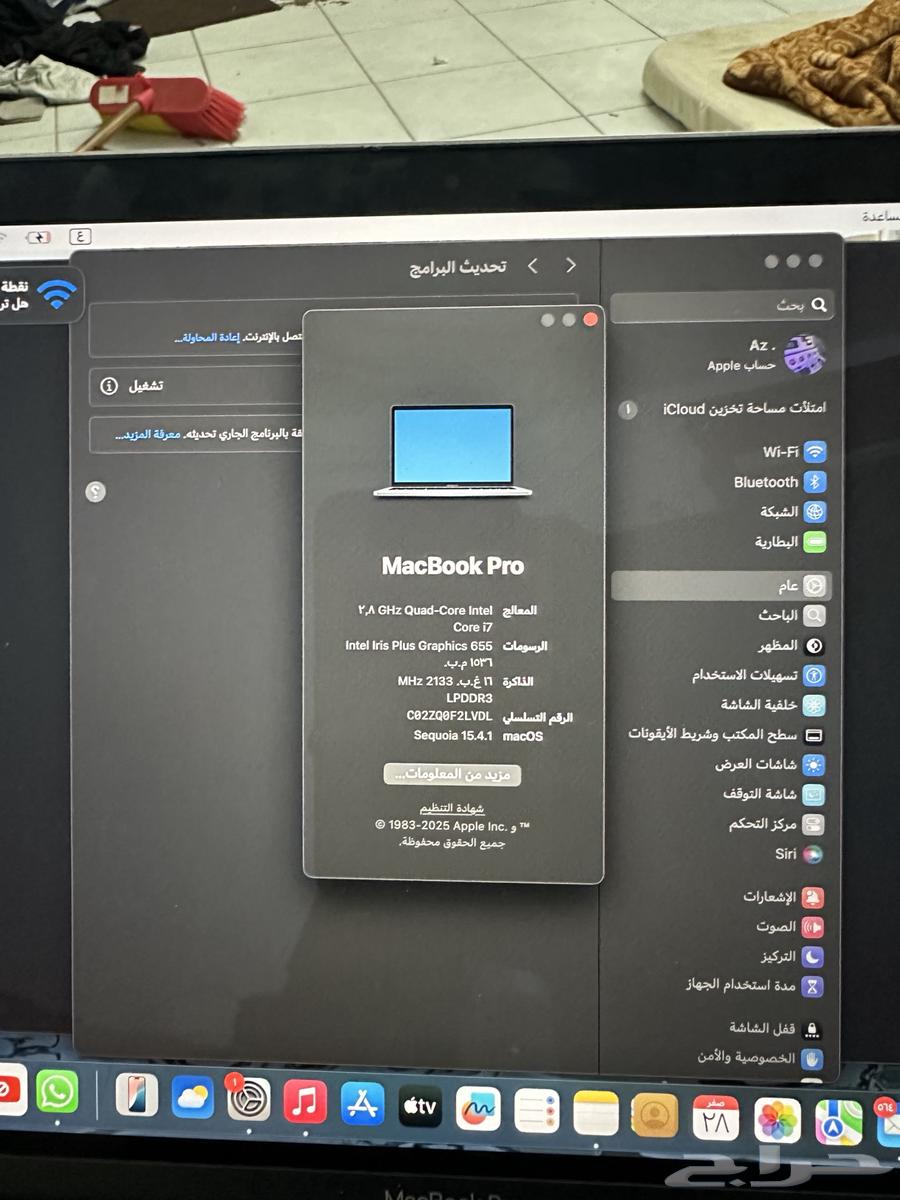Click the بحث search field
The width and height of the screenshot is (900, 1200).
click(720, 305)
